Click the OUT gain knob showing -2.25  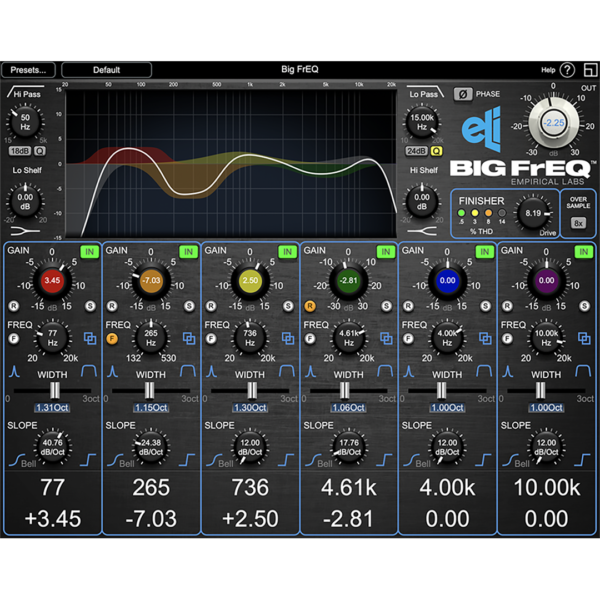[x=554, y=123]
